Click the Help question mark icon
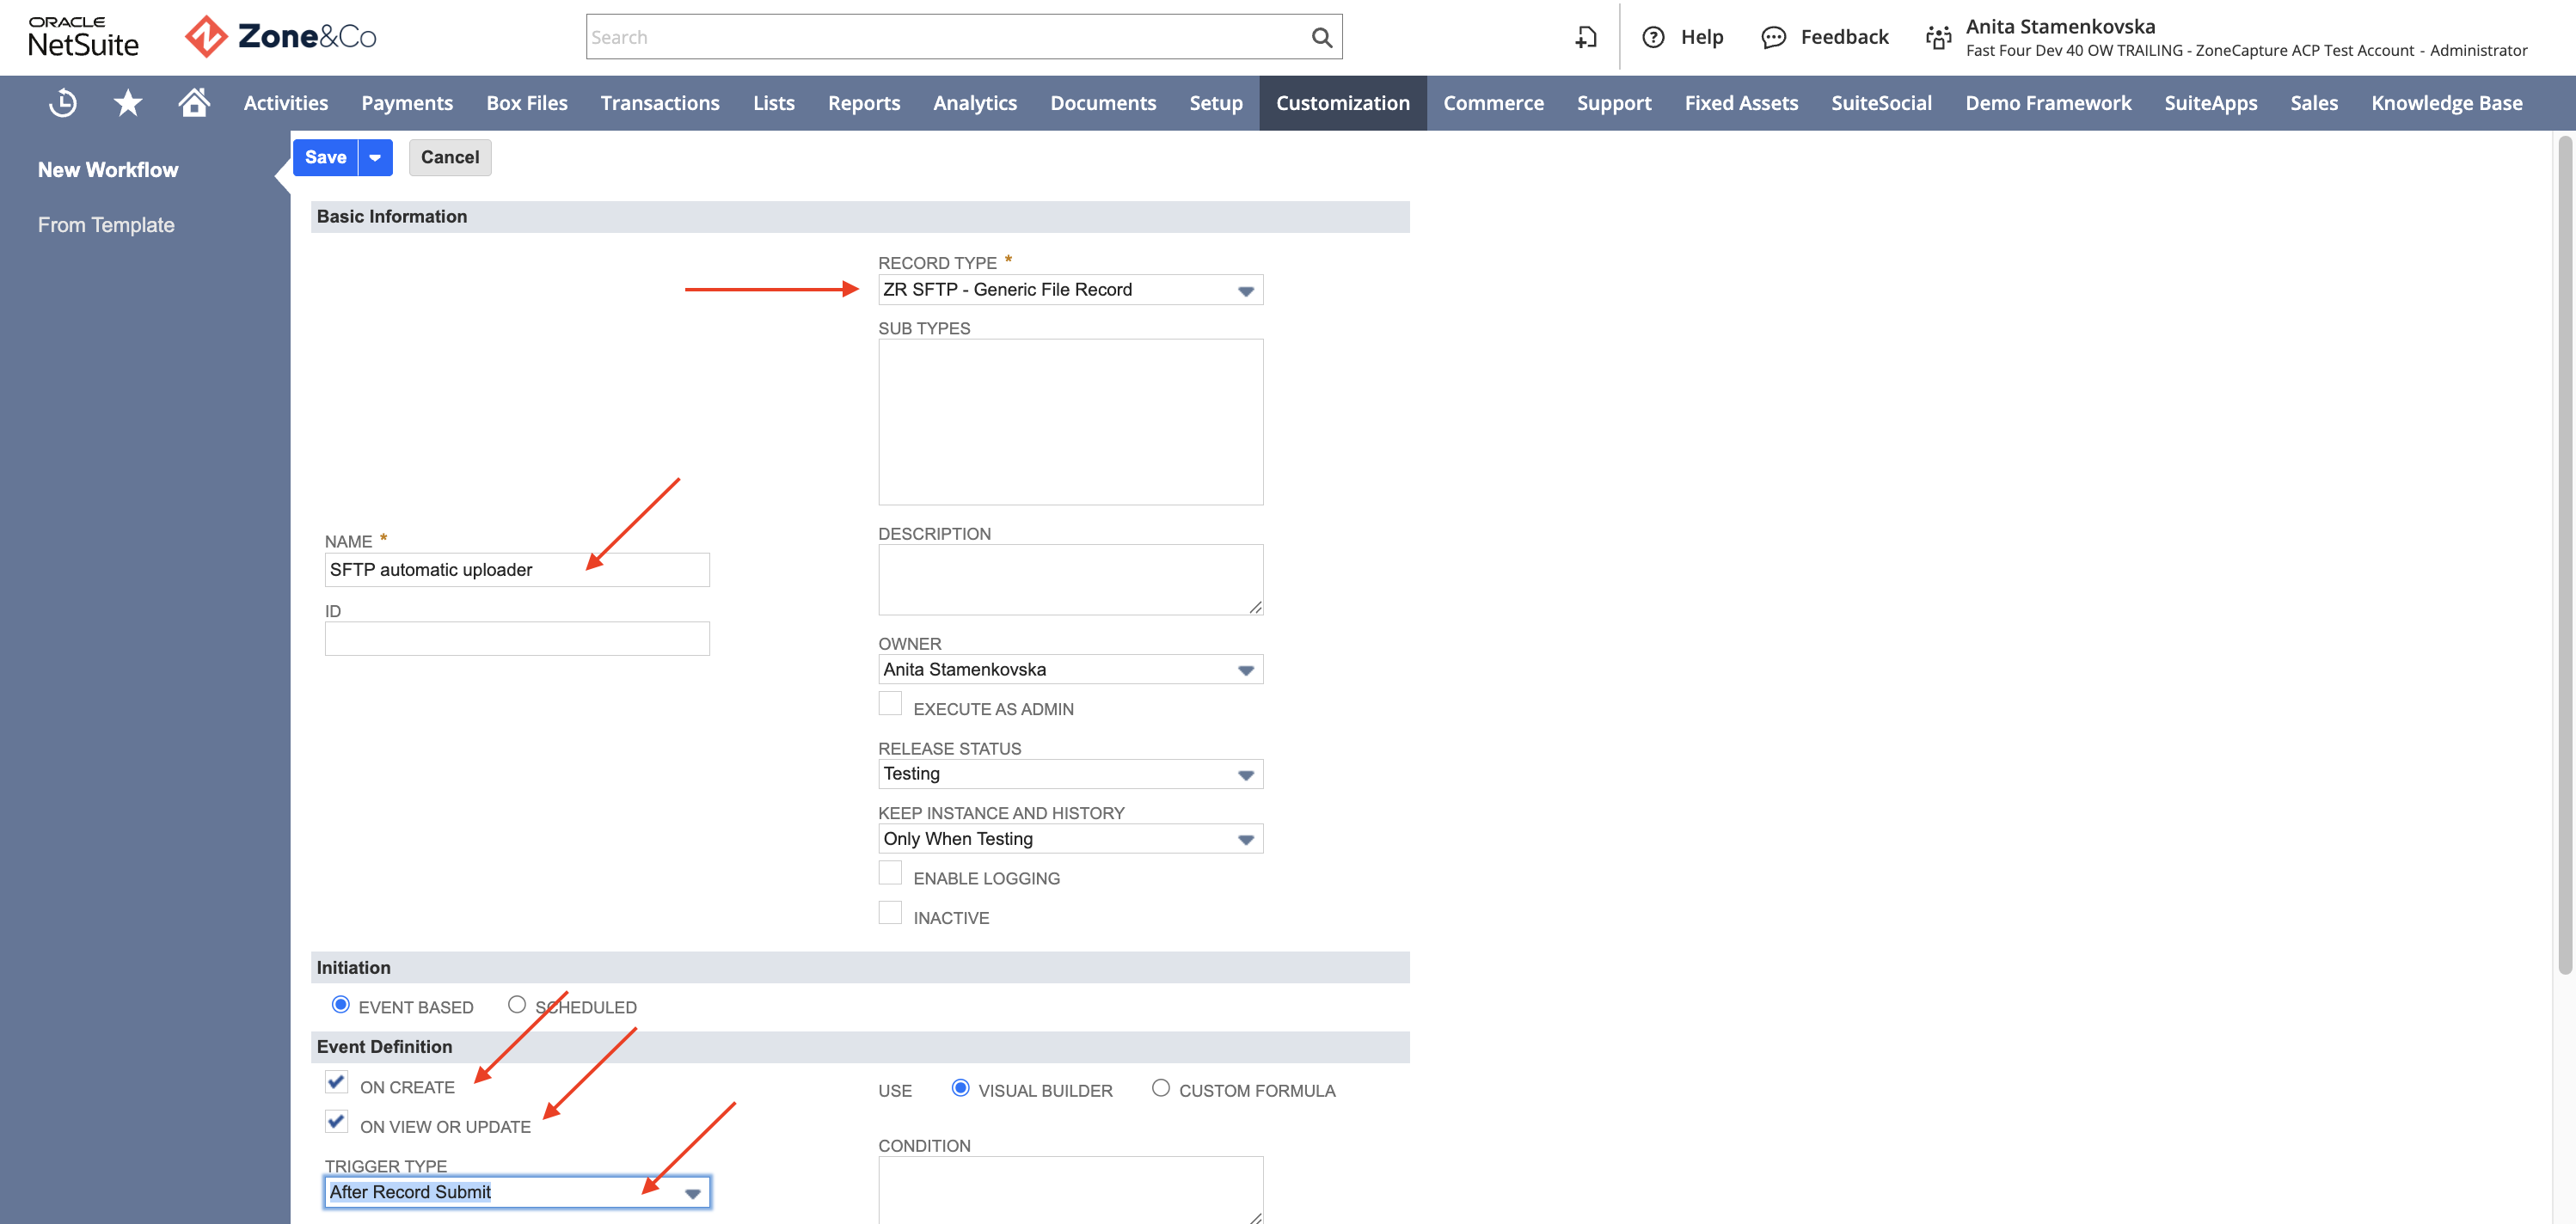Viewport: 2576px width, 1224px height. (x=1653, y=37)
